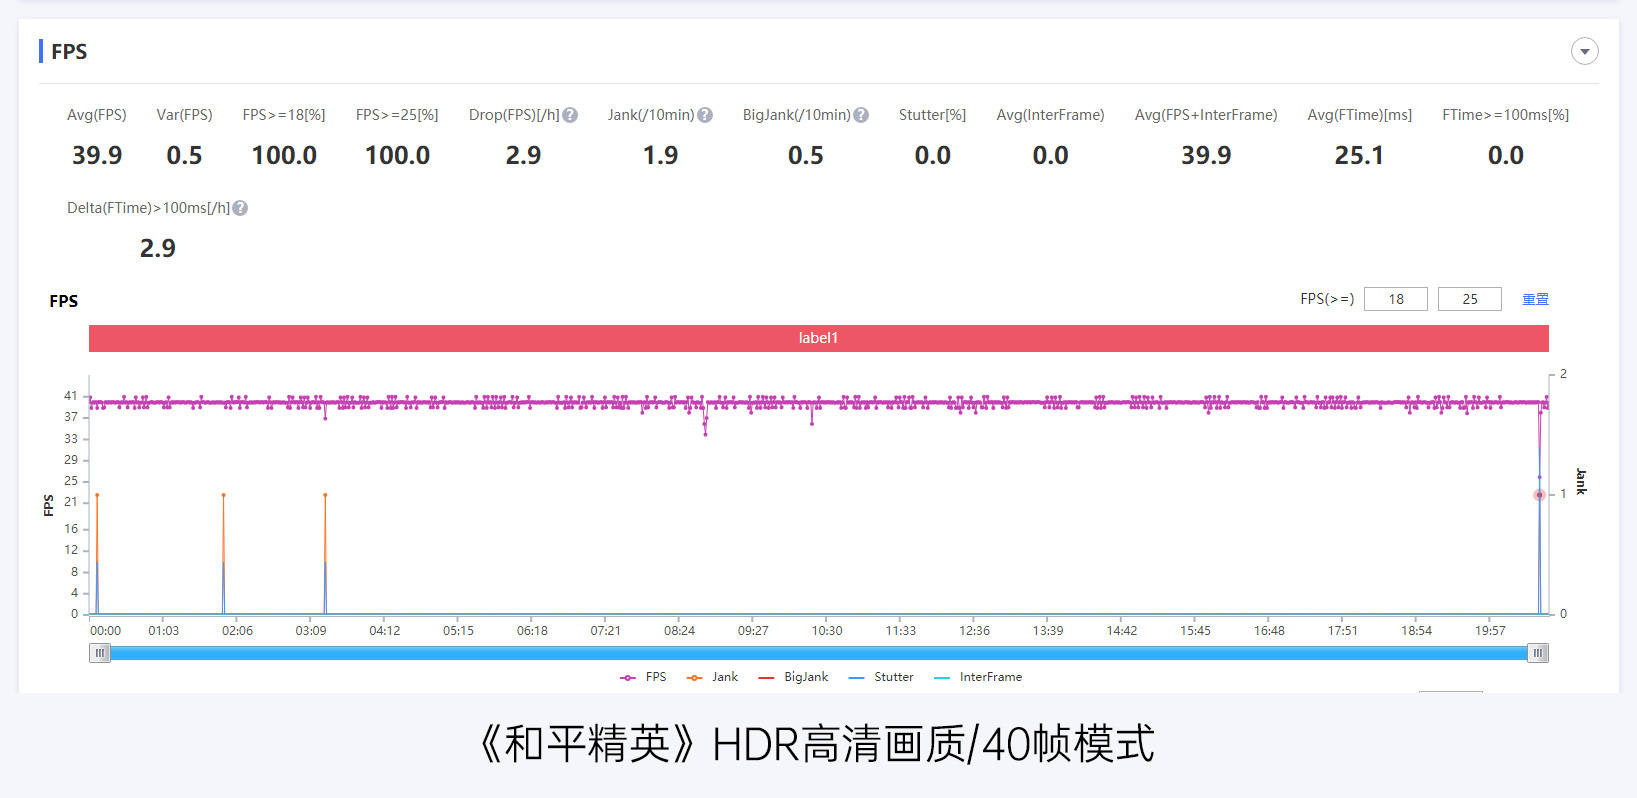Click the highlighted Jank point at chart end

1539,495
